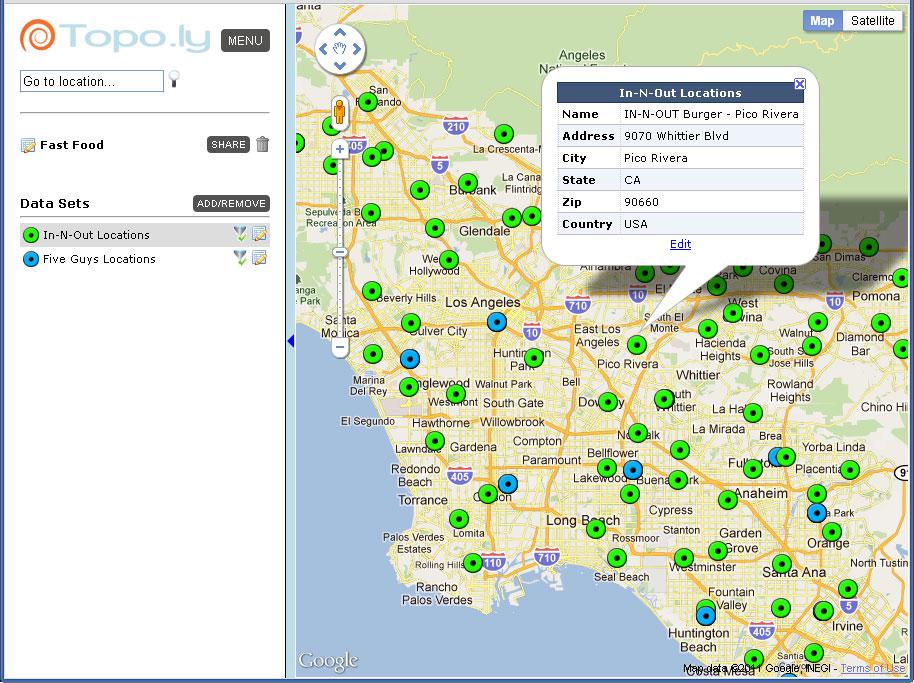Click the location search icon beside the field

[174, 79]
